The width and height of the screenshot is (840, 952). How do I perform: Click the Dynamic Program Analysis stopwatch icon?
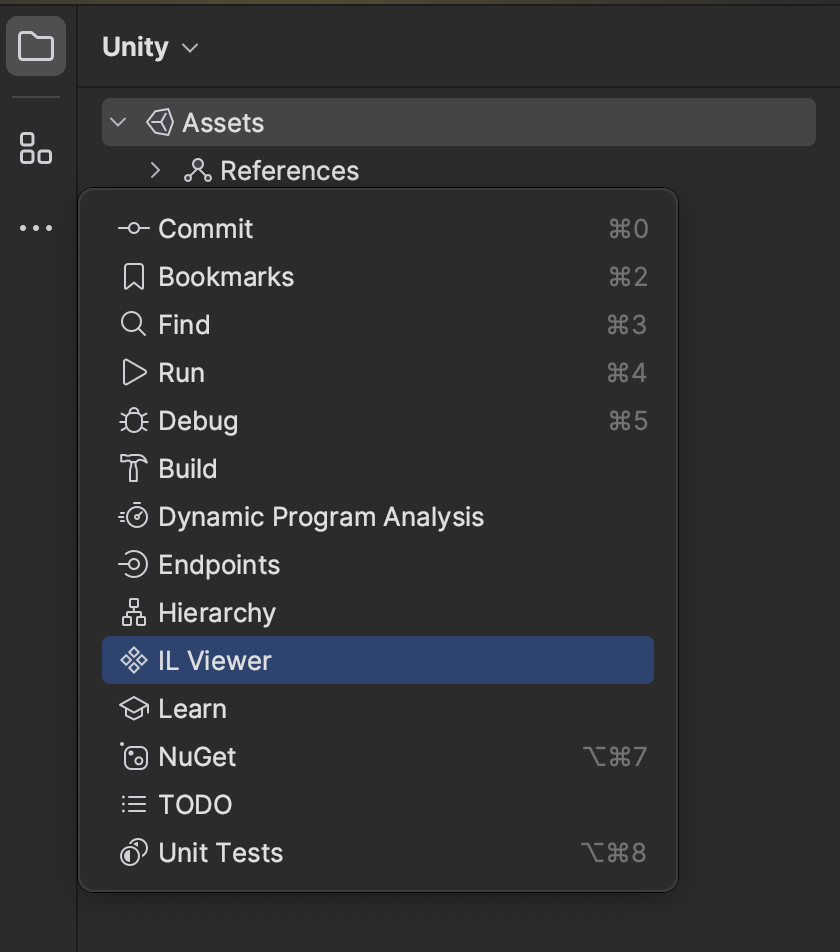134,516
